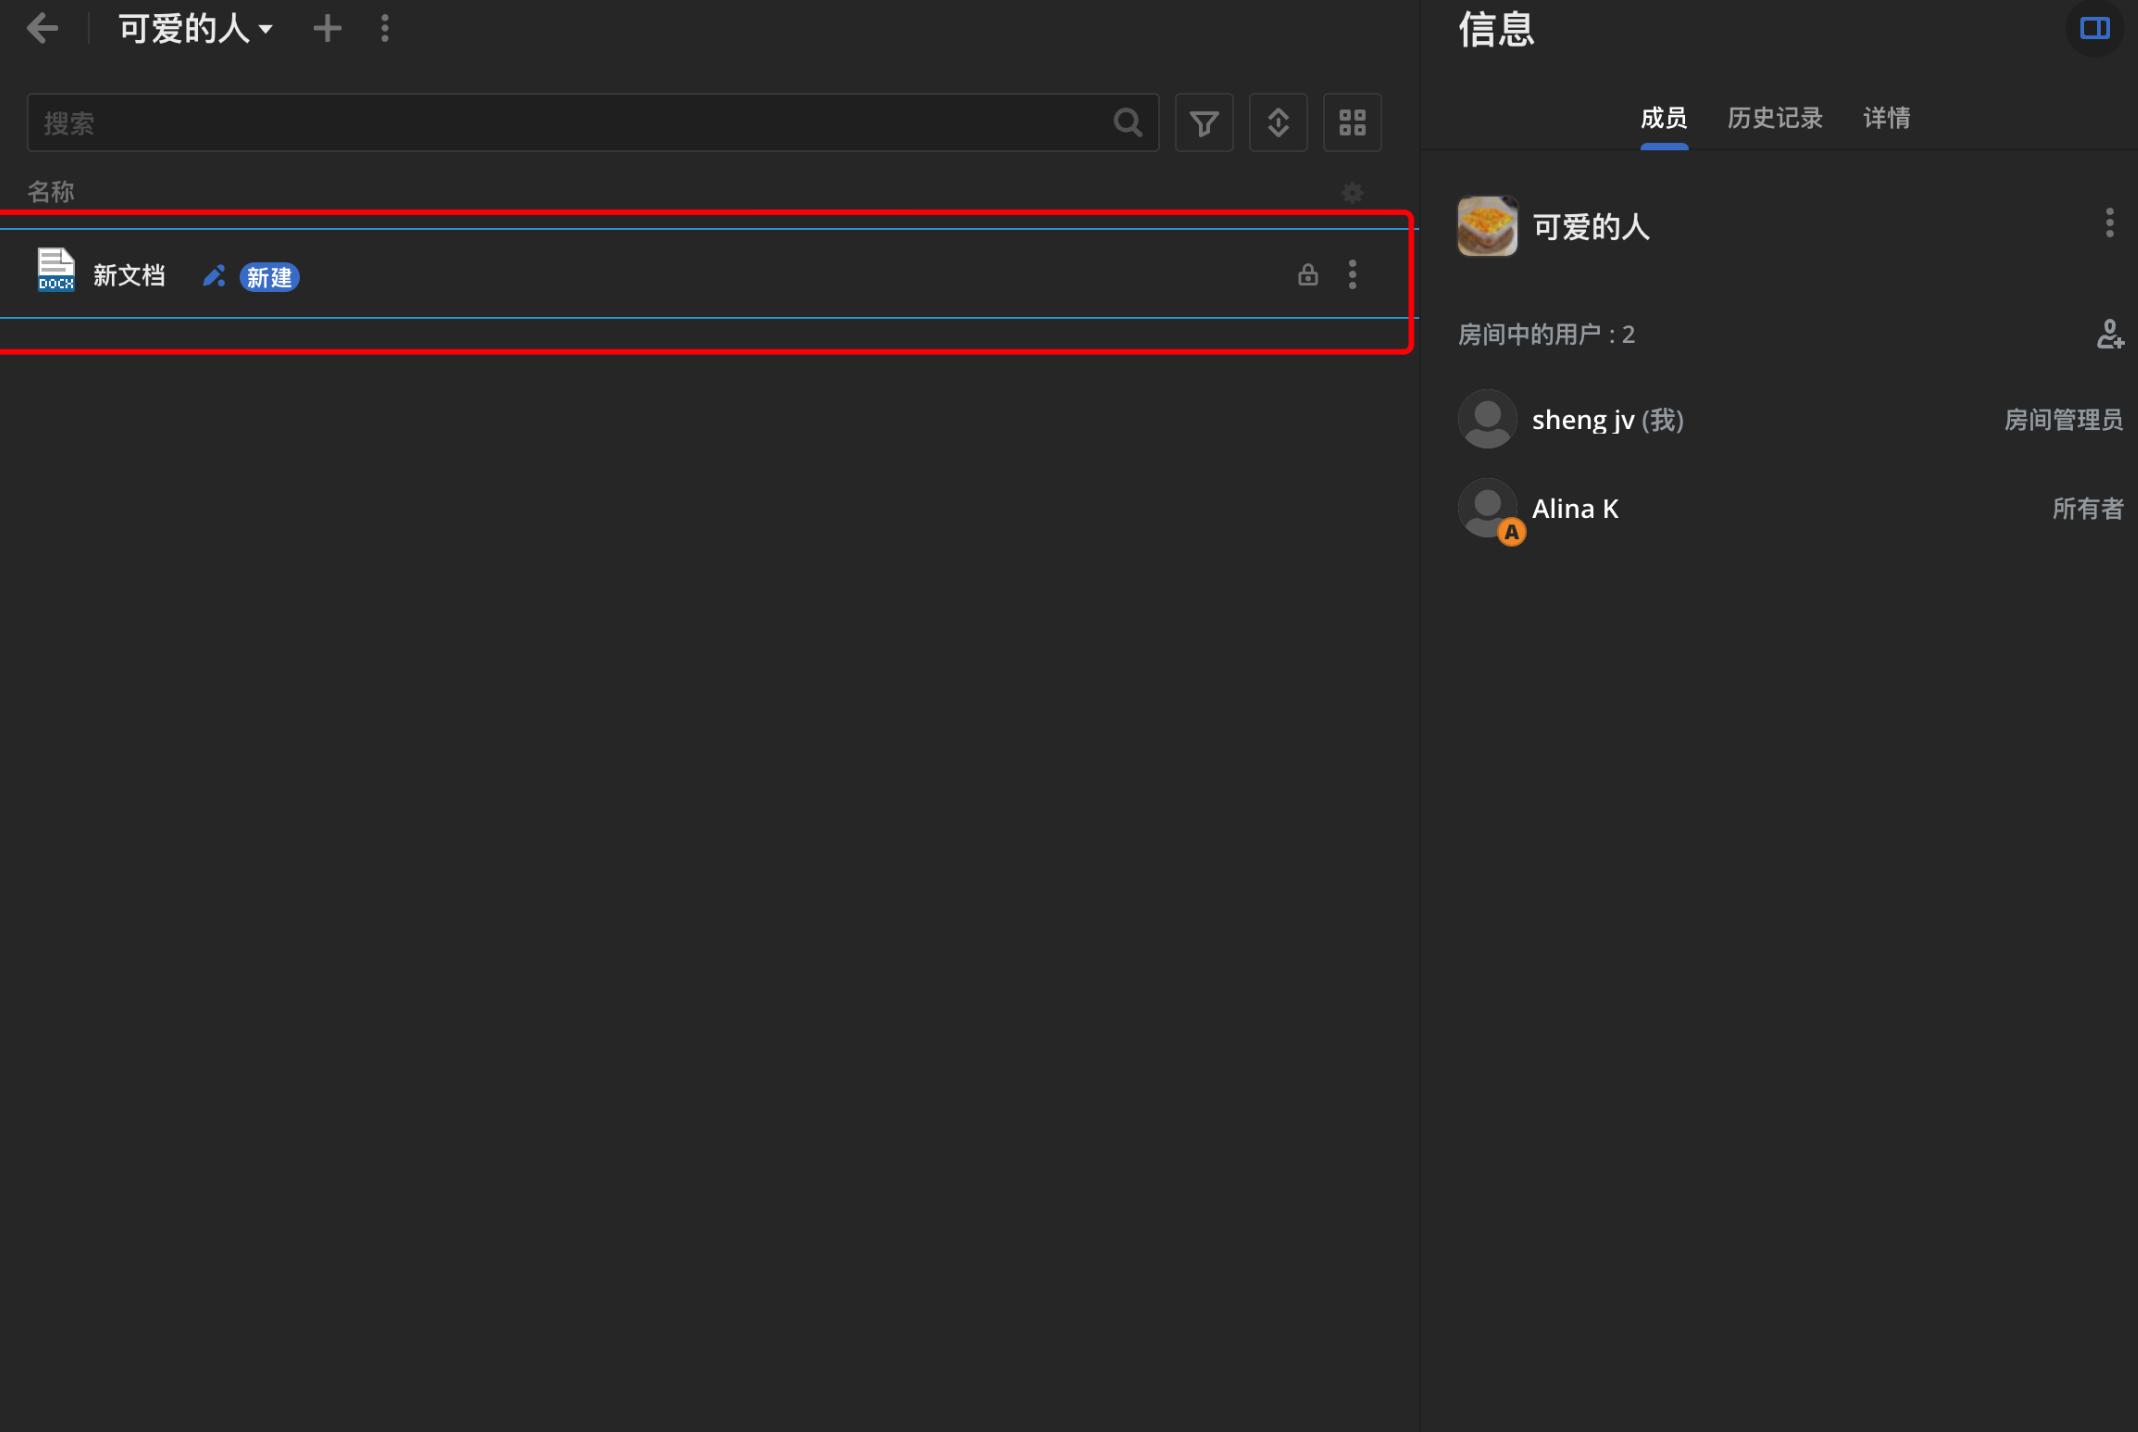Click the back arrow icon
This screenshot has width=2138, height=1432.
tap(42, 28)
